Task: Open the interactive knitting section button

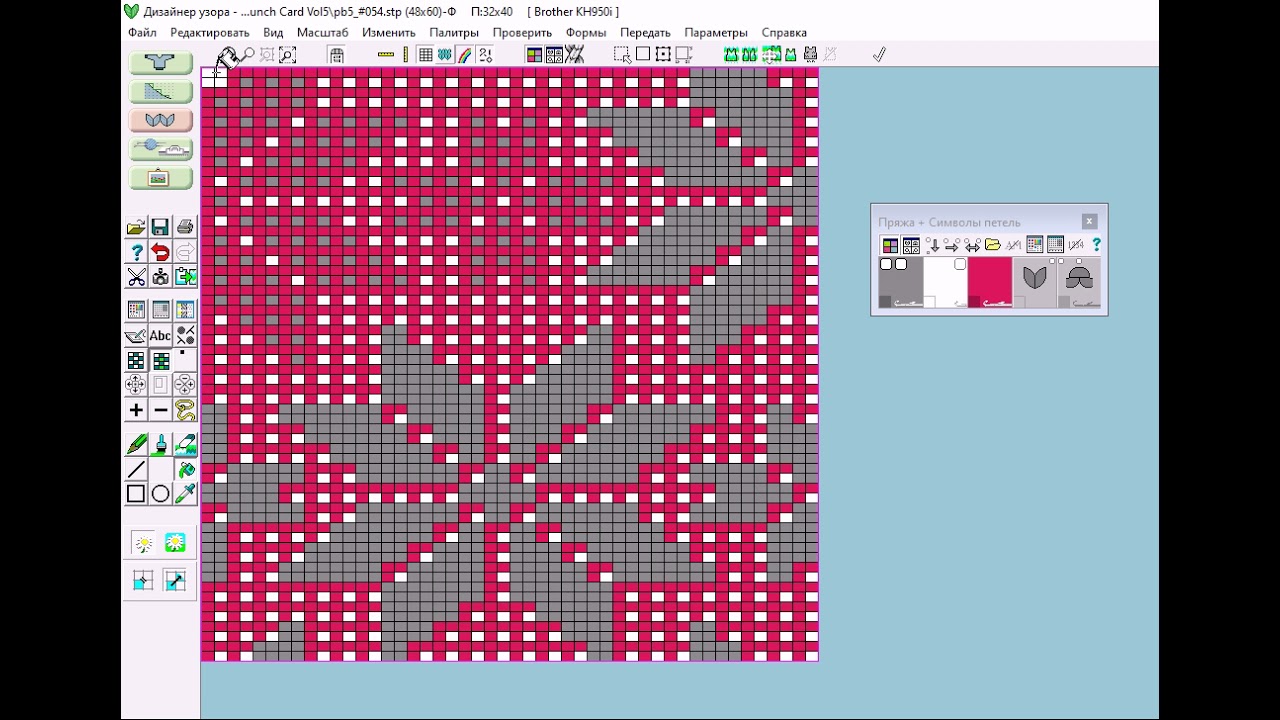Action: (x=160, y=149)
